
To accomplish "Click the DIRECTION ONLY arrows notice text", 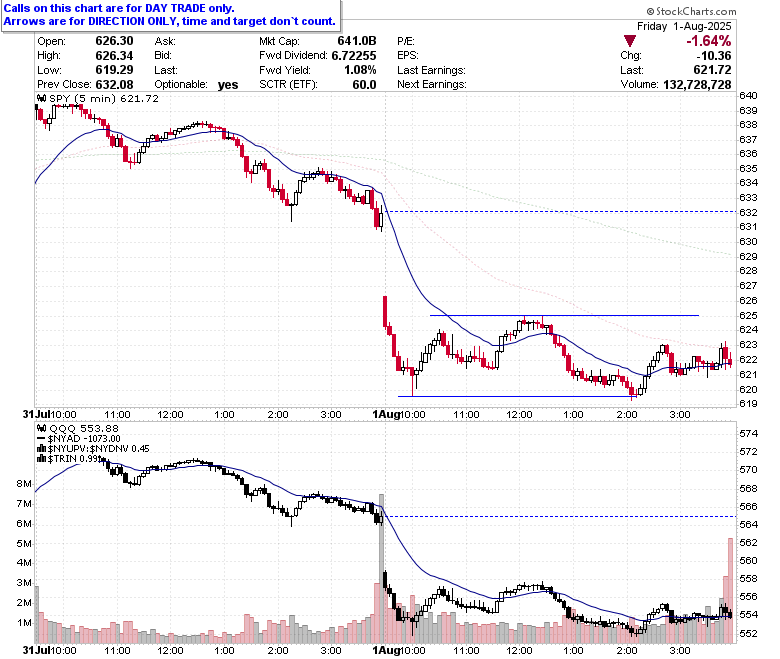I will (x=169, y=21).
